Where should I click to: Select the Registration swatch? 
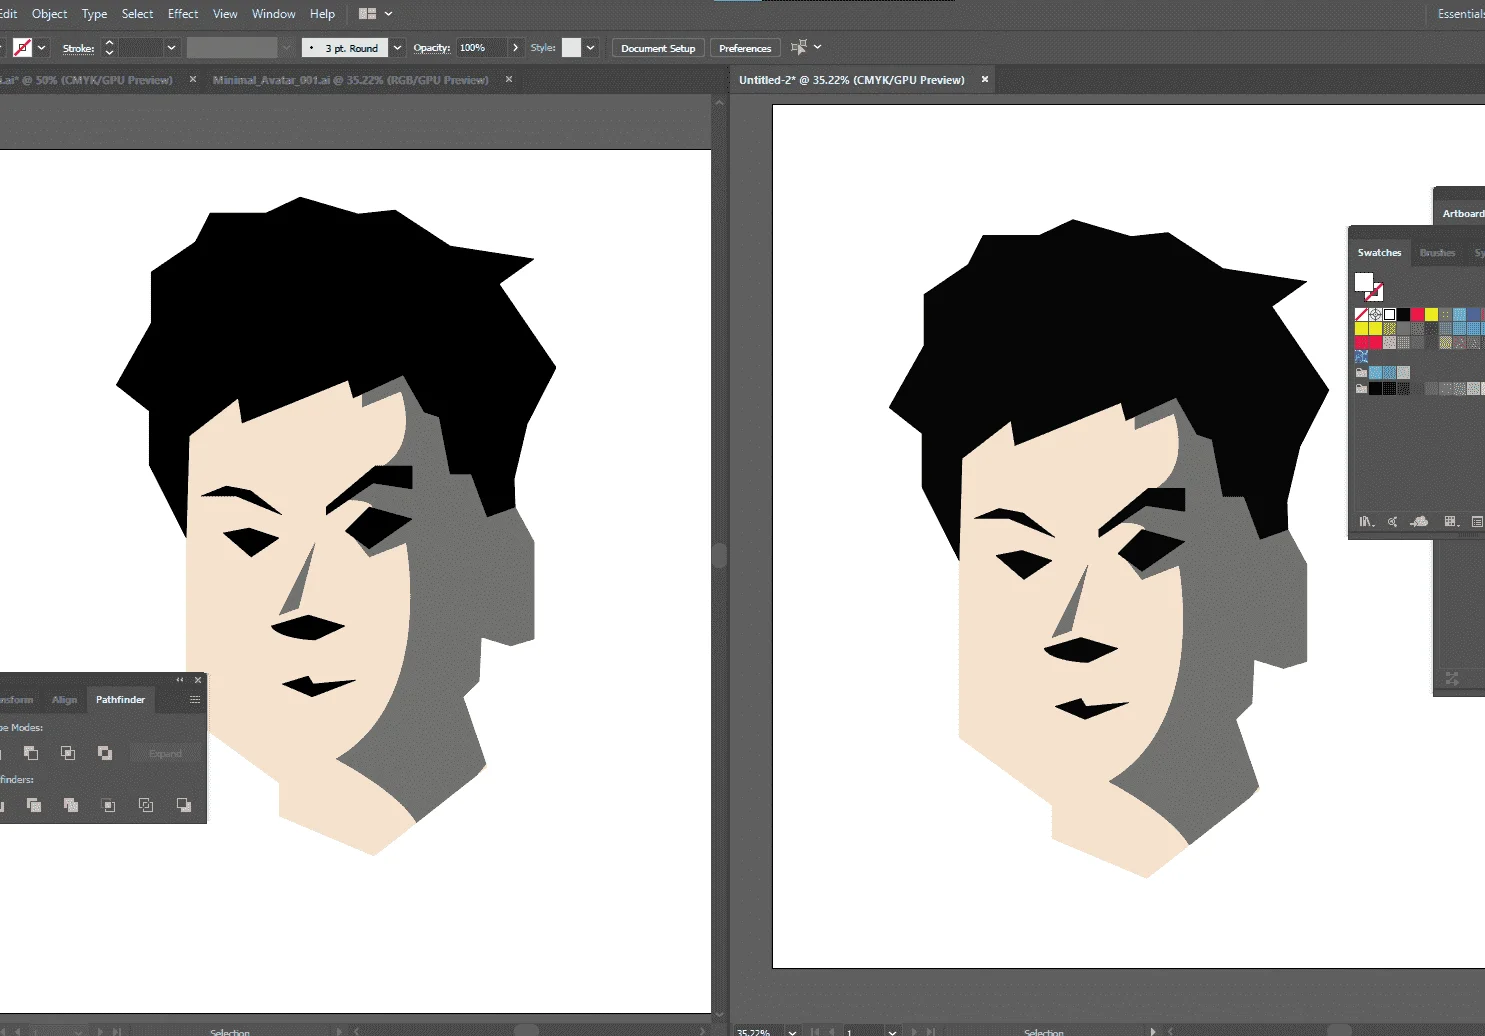(x=1375, y=315)
